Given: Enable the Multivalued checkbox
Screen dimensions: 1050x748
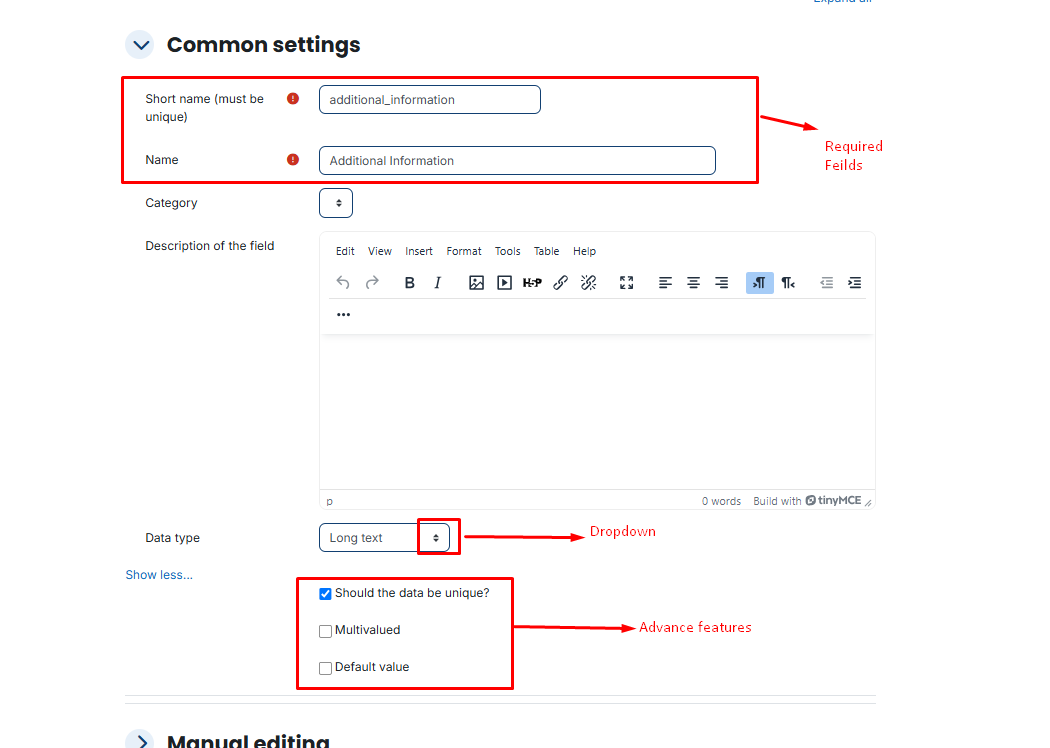Looking at the screenshot, I should click(325, 631).
